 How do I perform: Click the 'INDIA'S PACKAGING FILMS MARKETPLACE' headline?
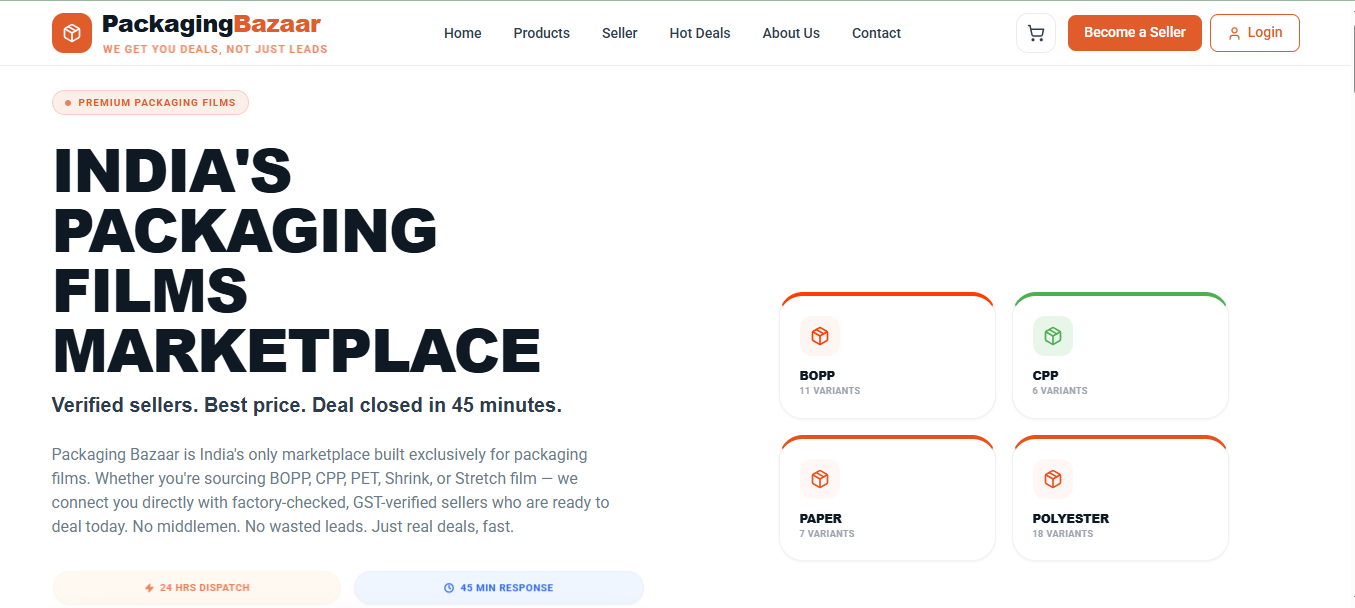pos(296,261)
